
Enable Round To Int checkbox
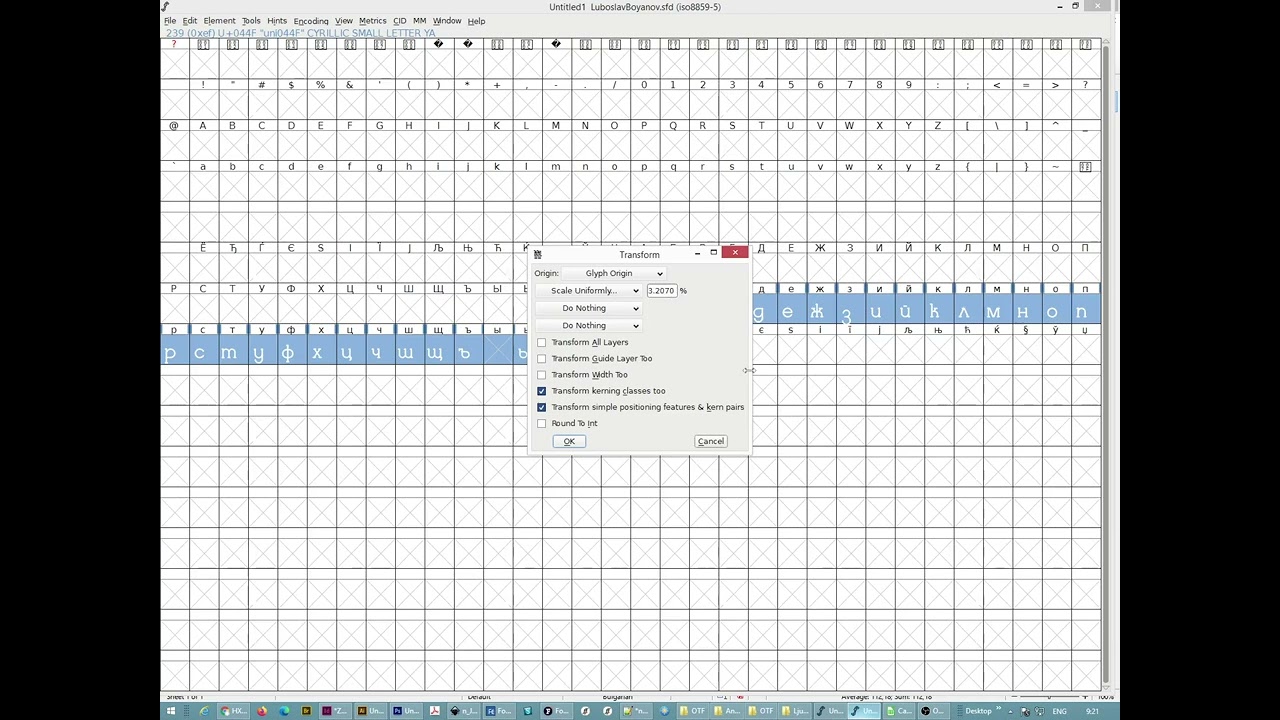[542, 423]
